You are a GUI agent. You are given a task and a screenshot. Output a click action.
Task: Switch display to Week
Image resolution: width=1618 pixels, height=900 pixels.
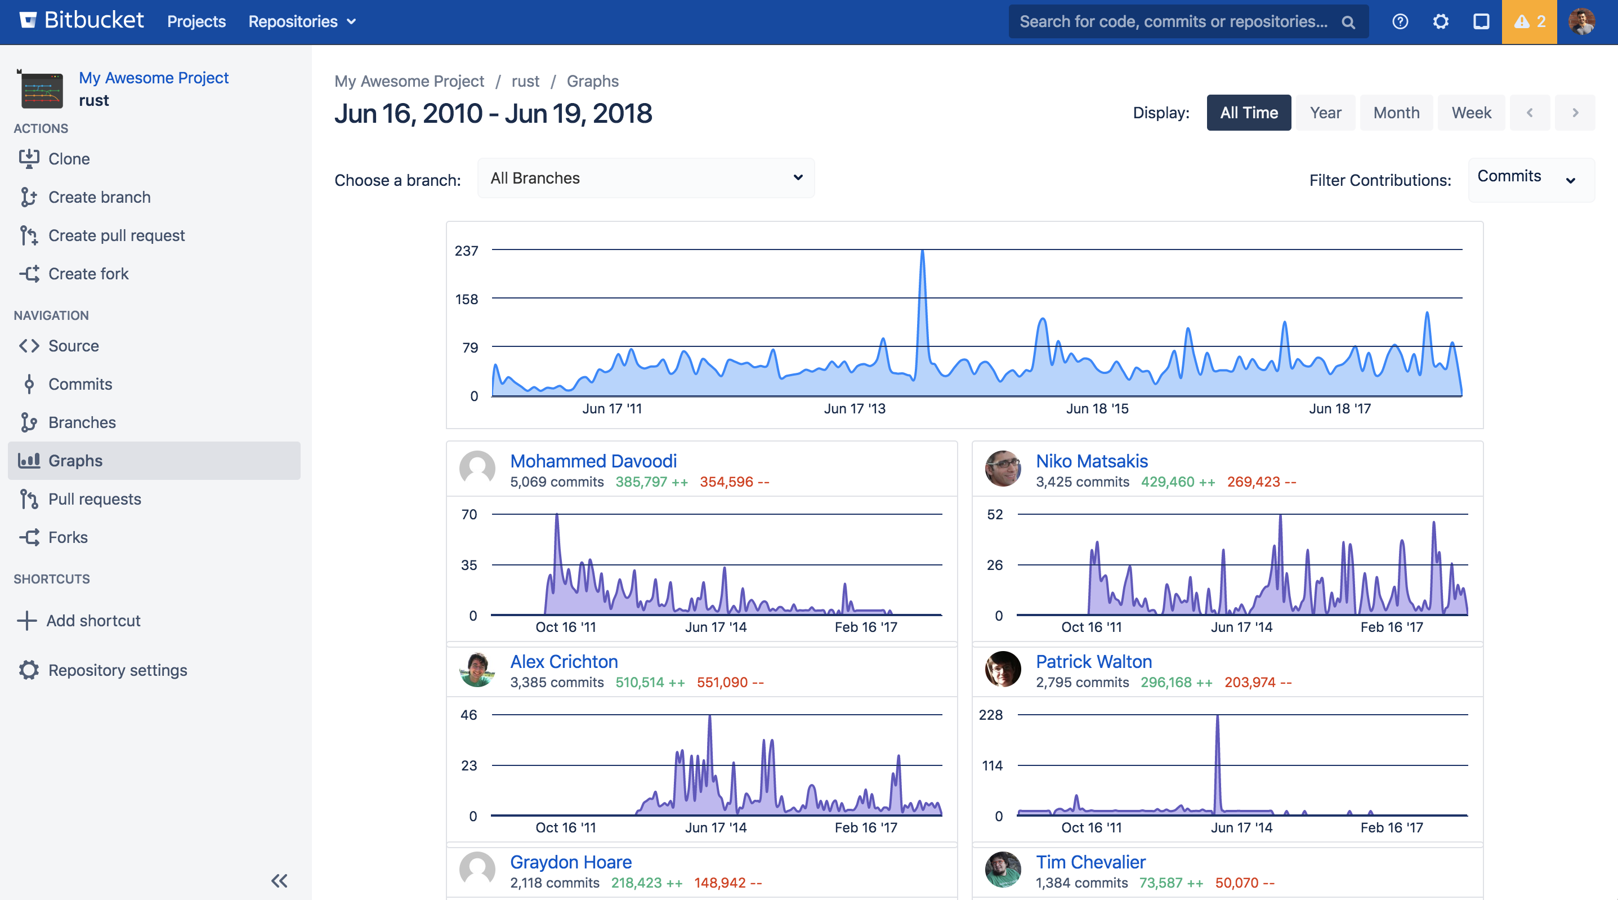coord(1471,113)
